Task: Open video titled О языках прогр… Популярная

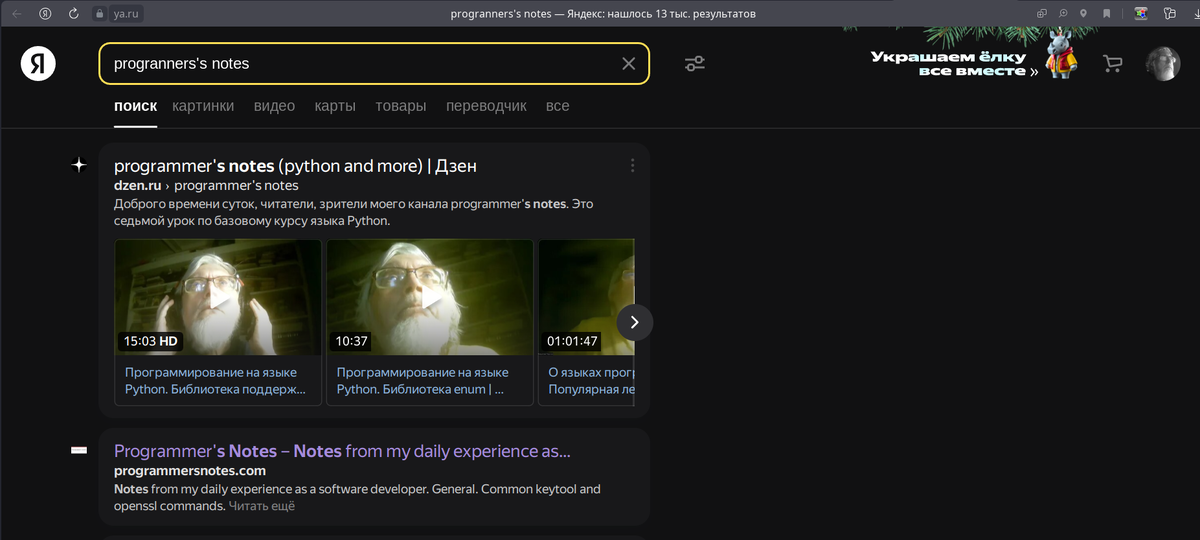Action: [x=590, y=380]
